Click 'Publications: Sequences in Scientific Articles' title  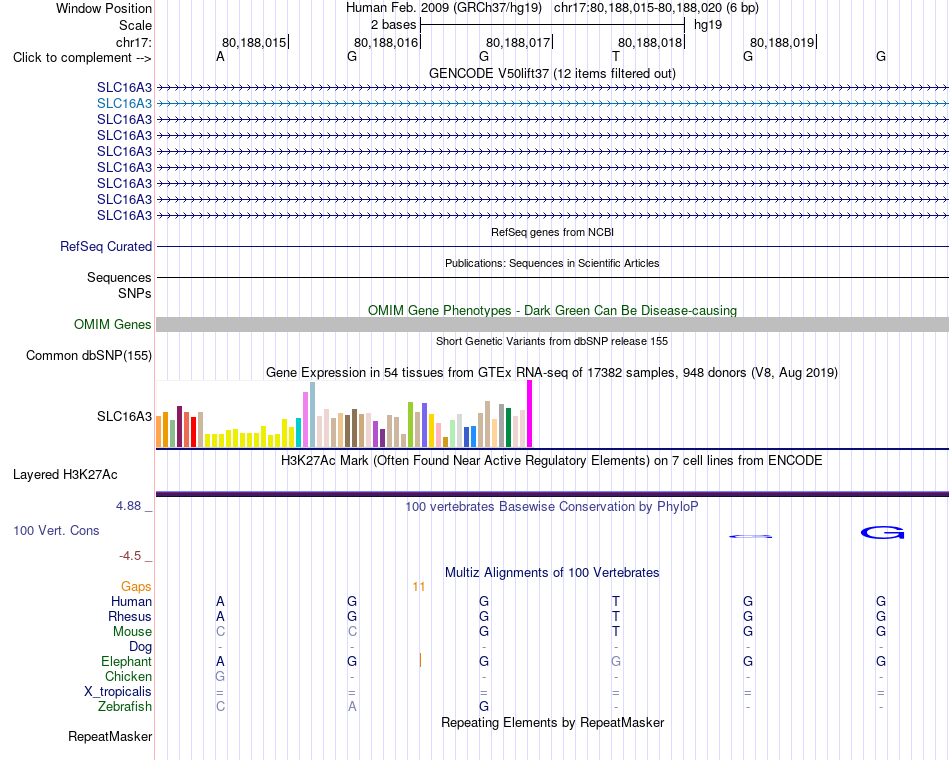click(552, 263)
